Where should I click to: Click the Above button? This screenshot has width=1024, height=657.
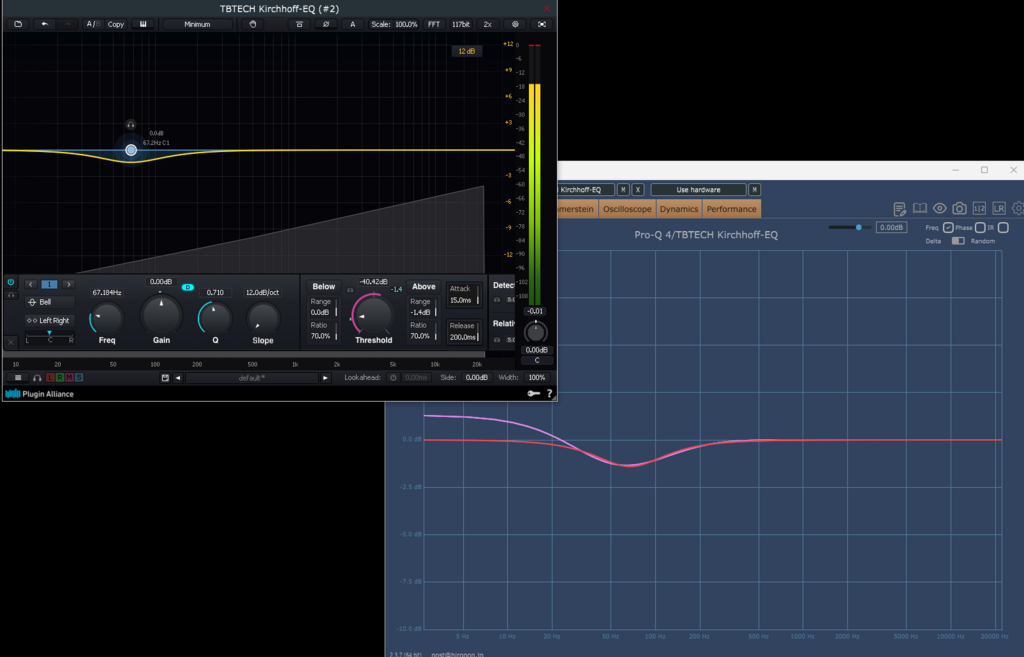click(423, 286)
